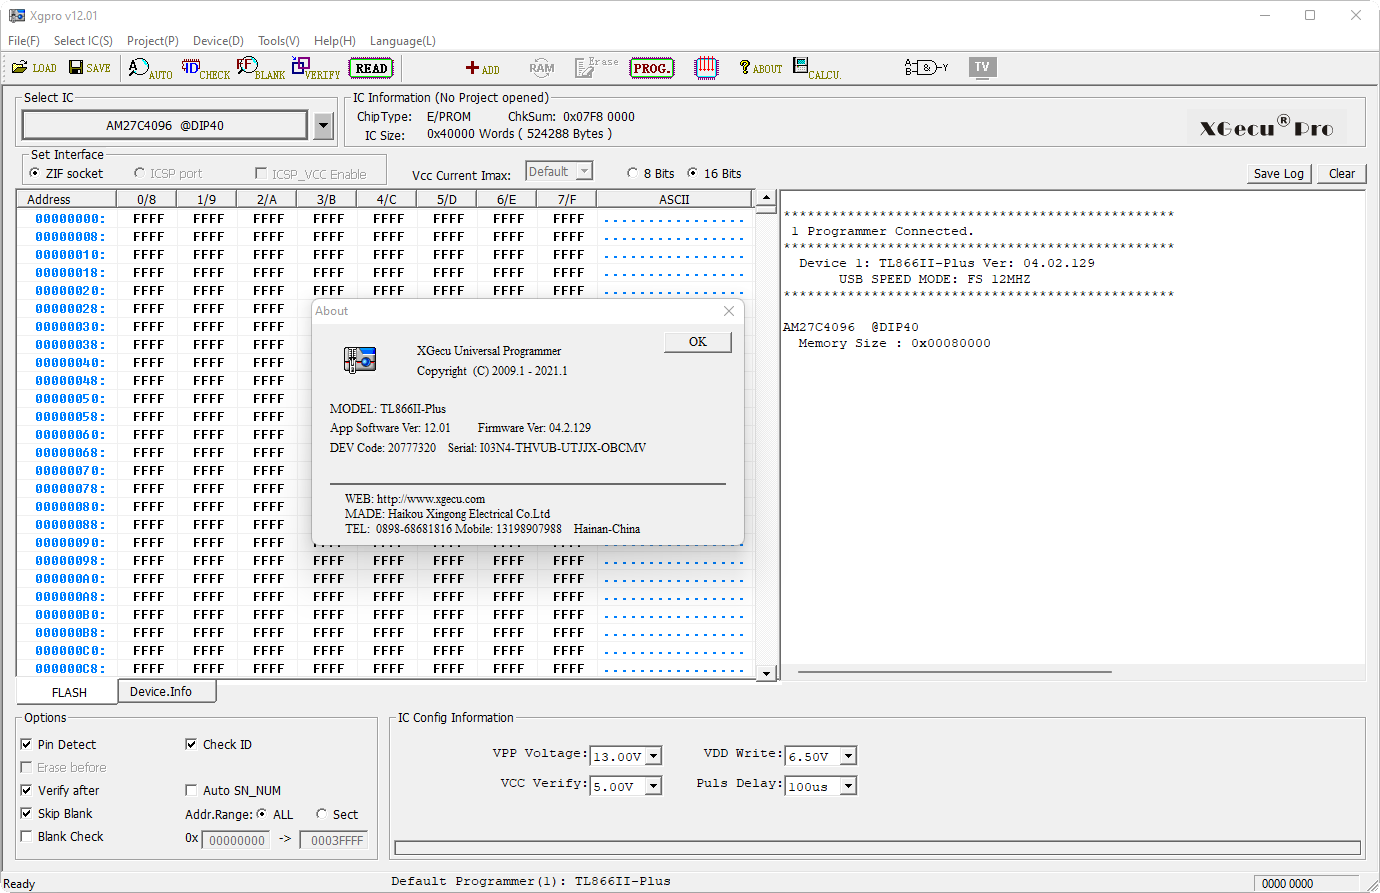Image resolution: width=1380 pixels, height=893 pixels.
Task: Toggle the Check ID checkbox
Action: click(x=191, y=744)
